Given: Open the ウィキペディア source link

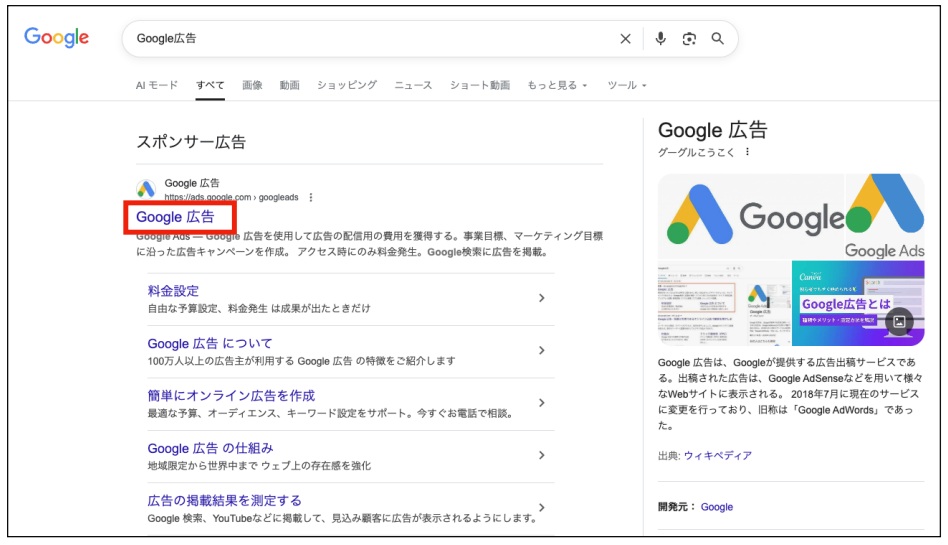Looking at the screenshot, I should [717, 456].
